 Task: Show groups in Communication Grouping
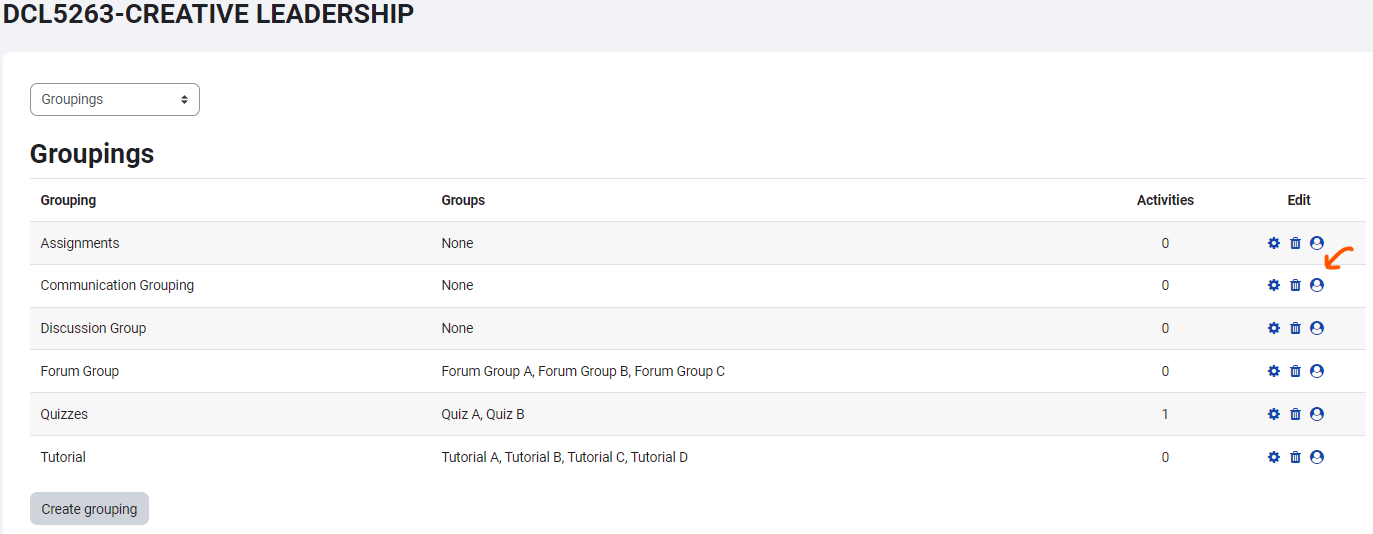1317,285
